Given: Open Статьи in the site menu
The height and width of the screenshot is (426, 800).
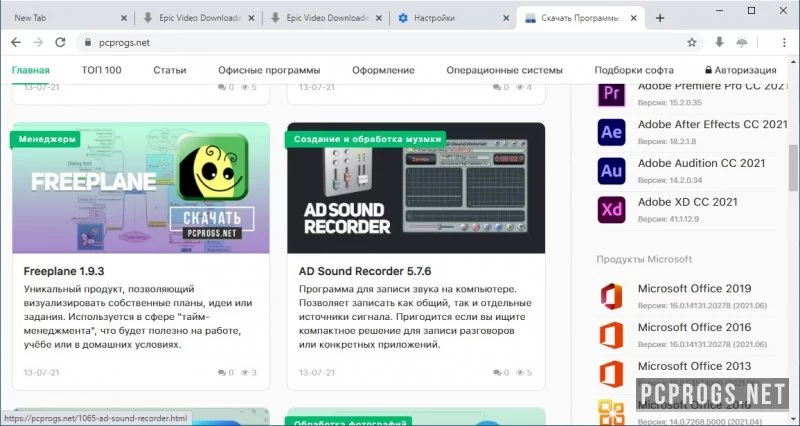Looking at the screenshot, I should [169, 70].
